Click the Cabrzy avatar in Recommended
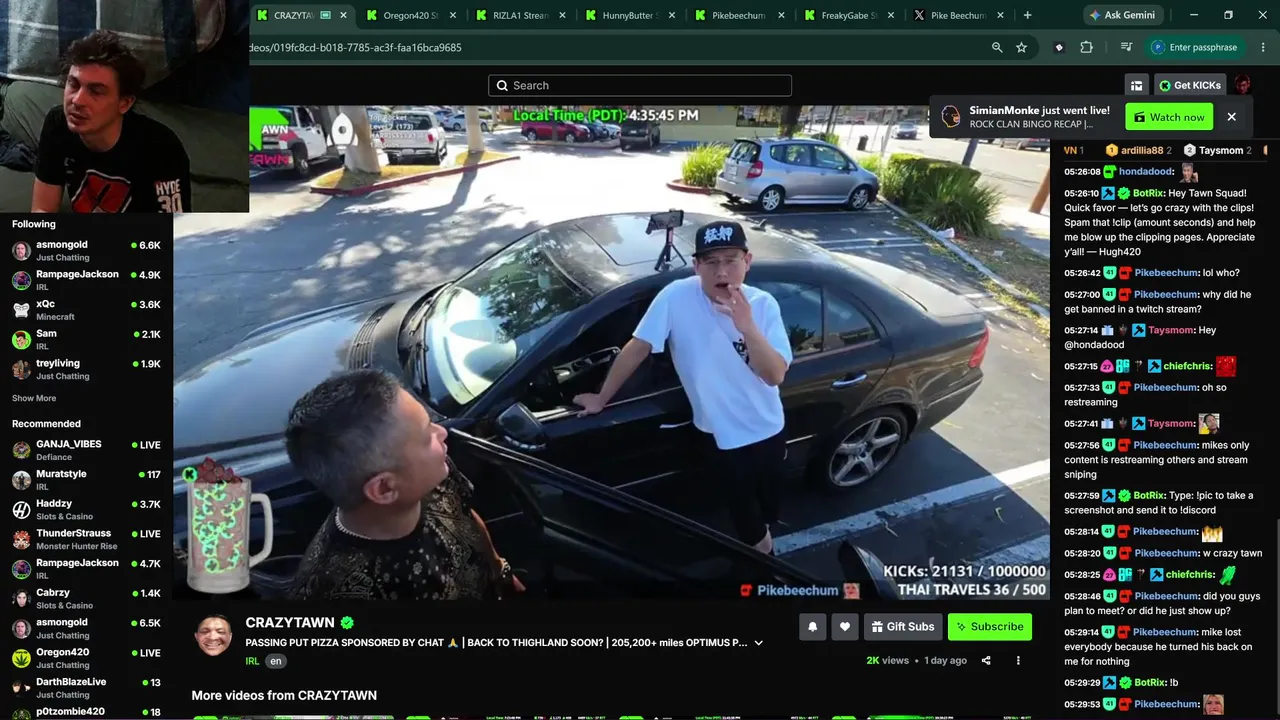Viewport: 1280px width, 720px height. [x=21, y=599]
